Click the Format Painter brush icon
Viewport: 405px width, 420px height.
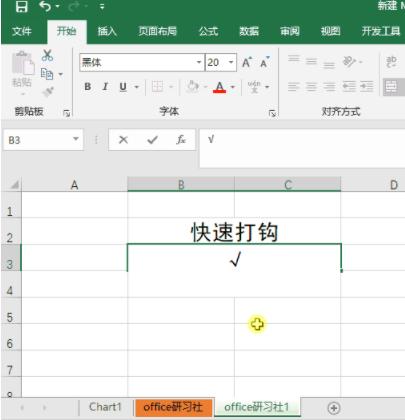[x=48, y=91]
